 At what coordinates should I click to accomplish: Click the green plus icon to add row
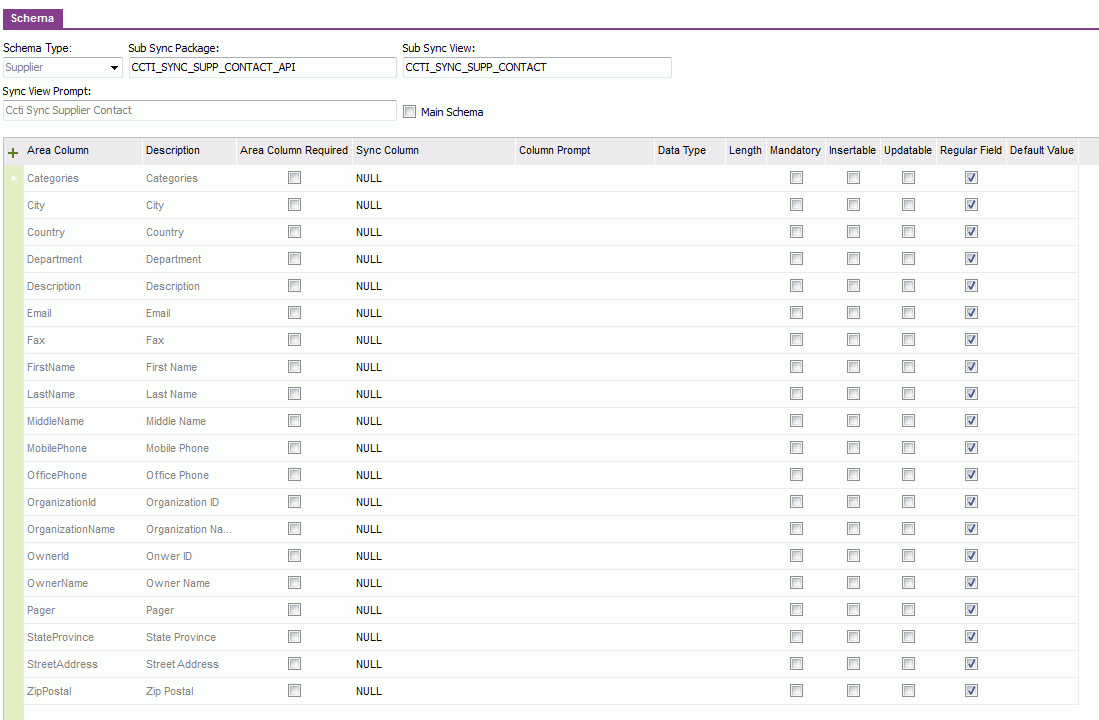(x=12, y=153)
